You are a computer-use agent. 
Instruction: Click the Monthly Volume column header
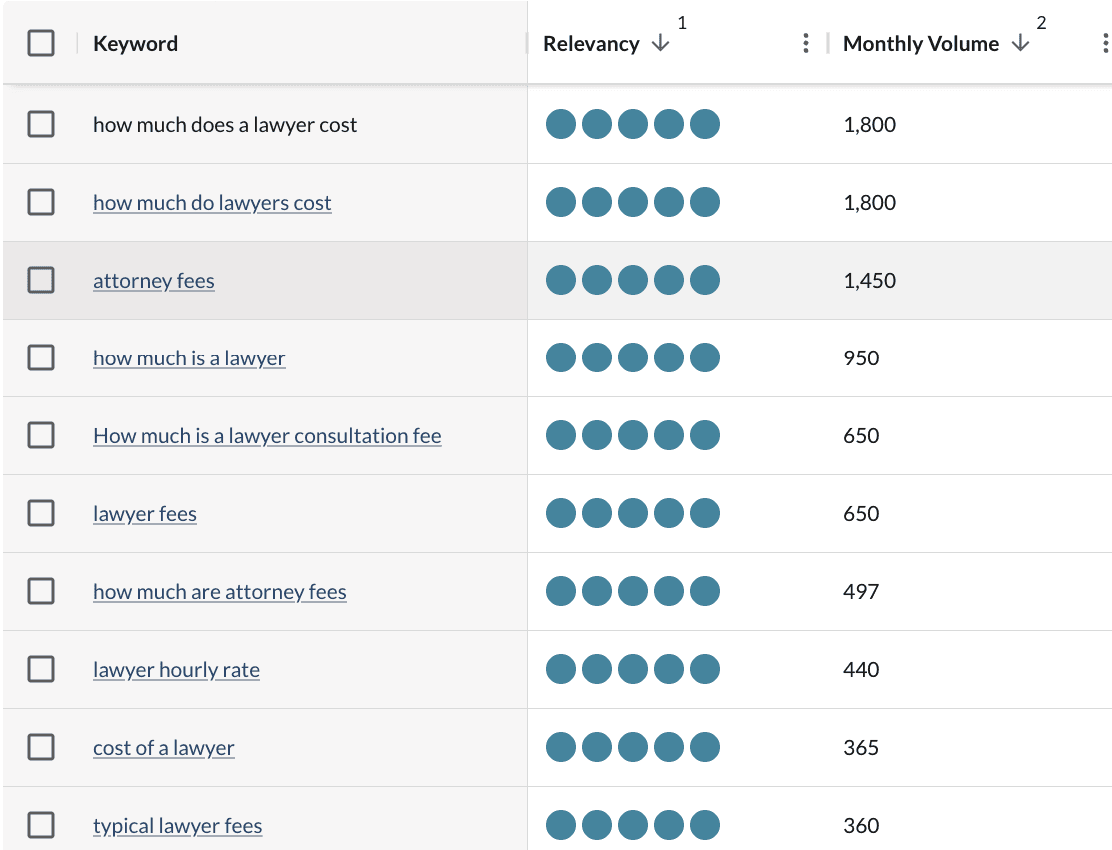pos(921,43)
